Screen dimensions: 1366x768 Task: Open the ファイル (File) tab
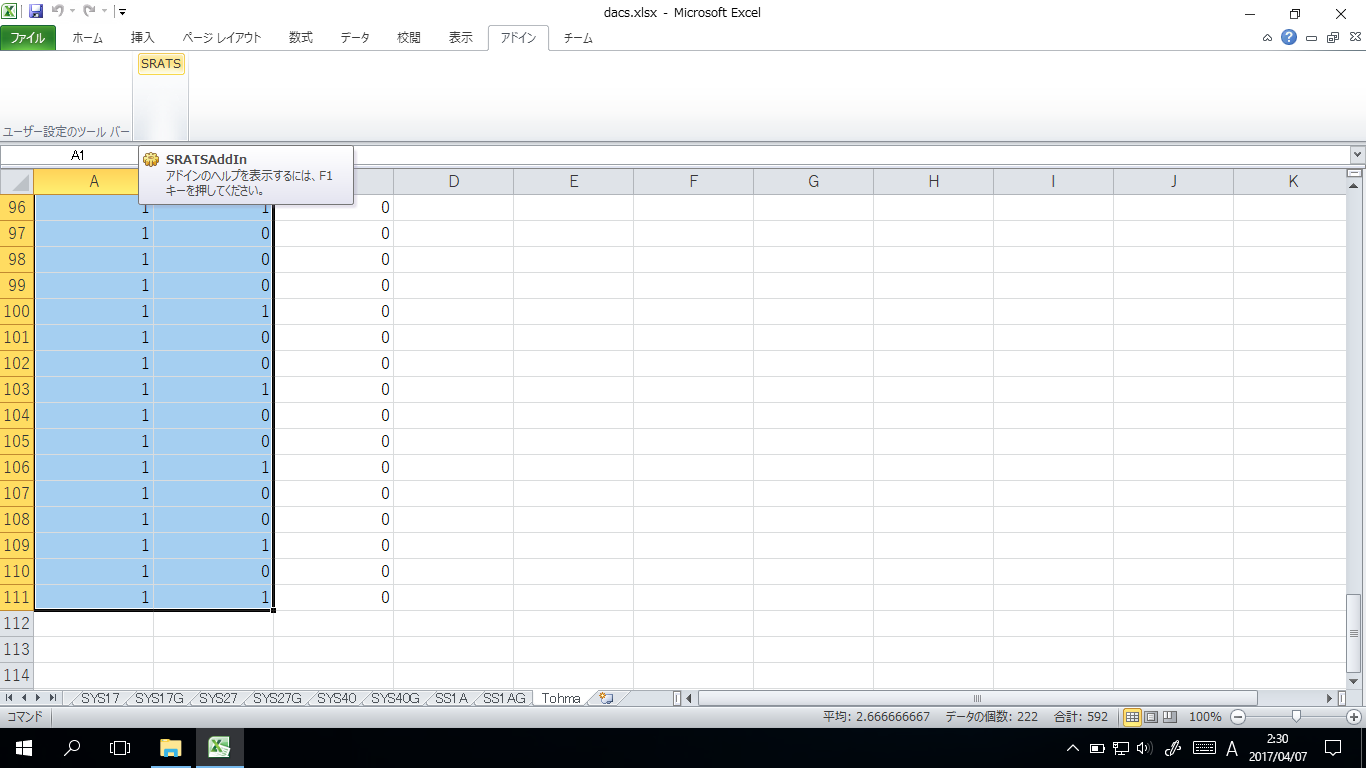click(28, 38)
